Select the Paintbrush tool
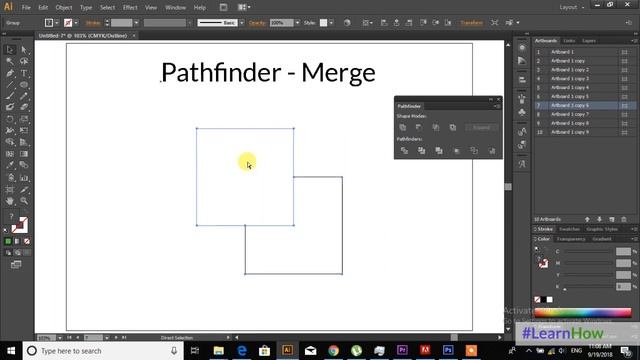 (x=10, y=96)
